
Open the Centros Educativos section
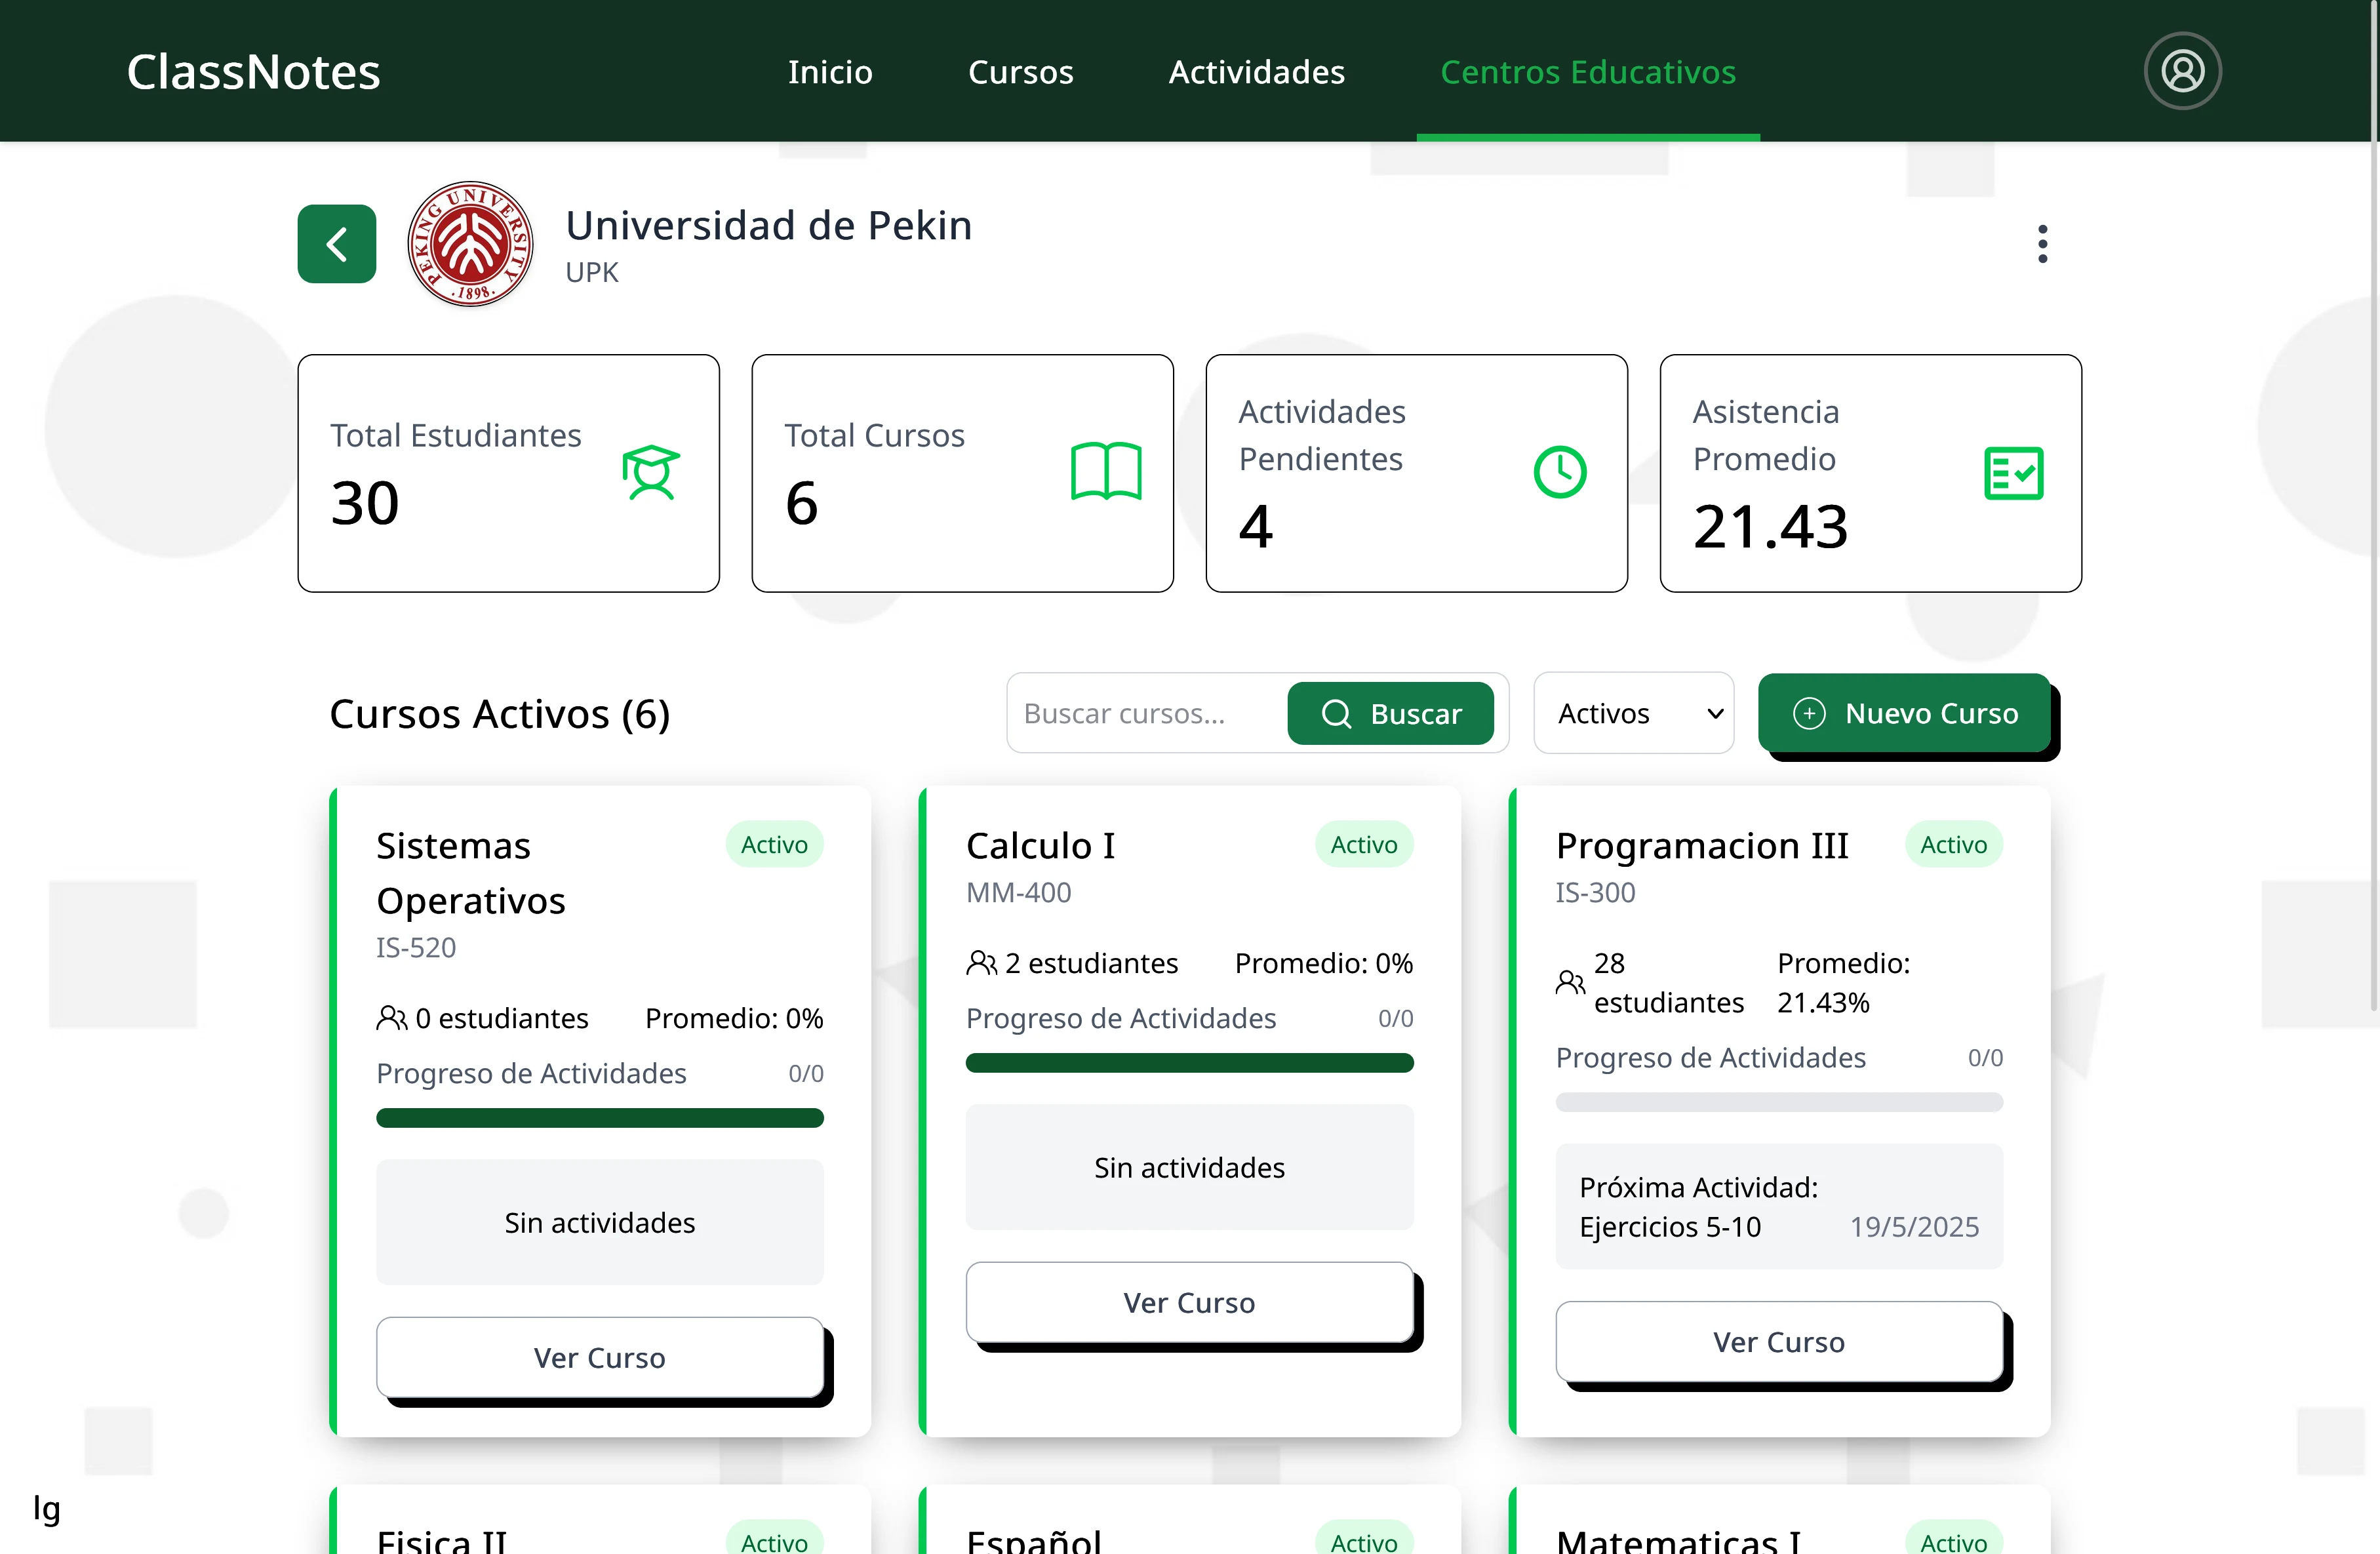(1588, 71)
